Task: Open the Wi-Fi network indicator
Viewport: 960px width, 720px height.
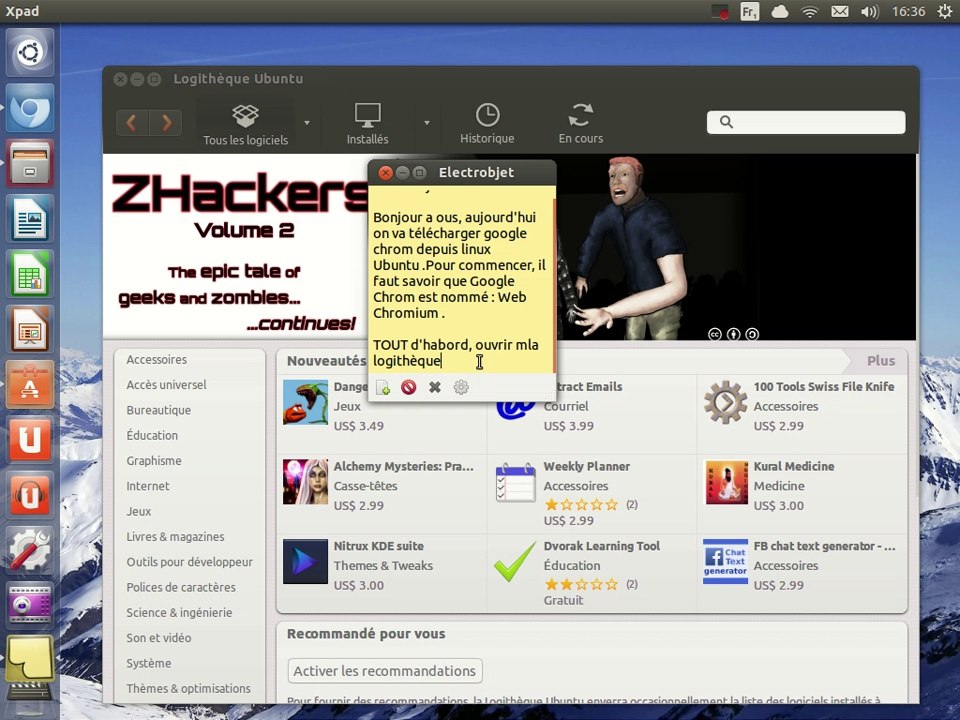Action: [x=809, y=12]
